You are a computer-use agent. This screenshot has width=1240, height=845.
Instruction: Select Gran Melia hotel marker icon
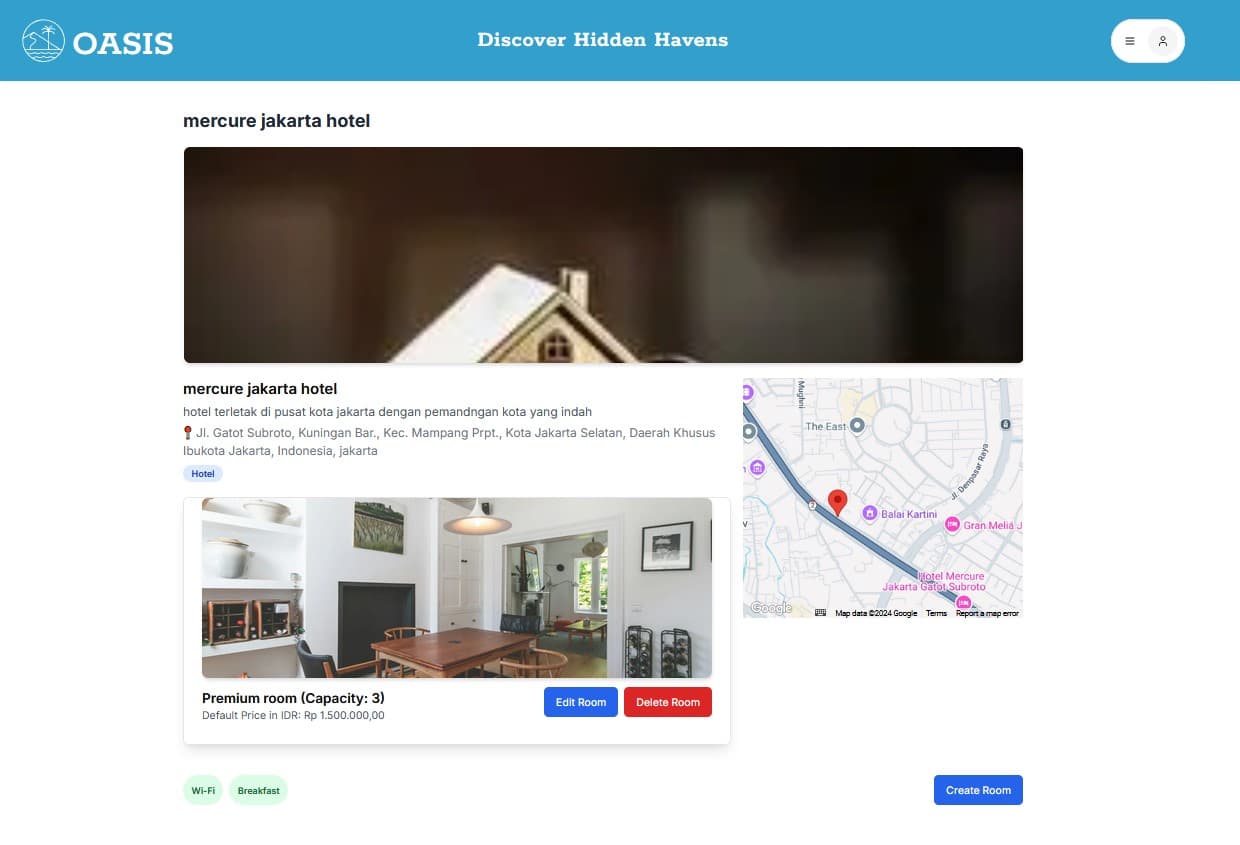[952, 524]
